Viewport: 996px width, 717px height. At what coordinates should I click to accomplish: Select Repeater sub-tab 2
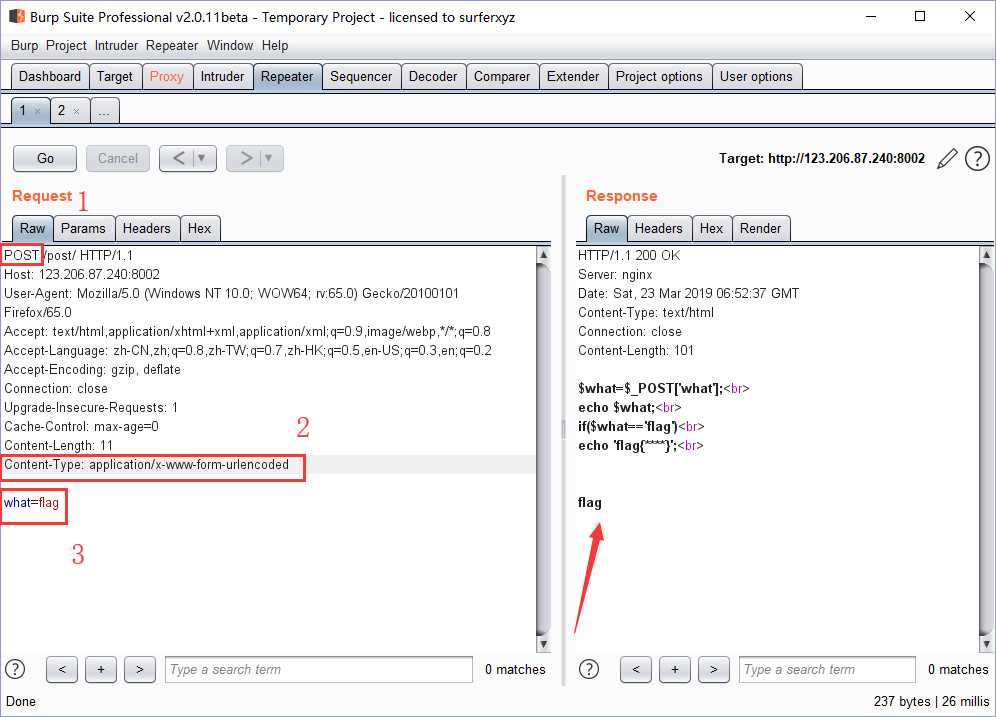tap(62, 111)
